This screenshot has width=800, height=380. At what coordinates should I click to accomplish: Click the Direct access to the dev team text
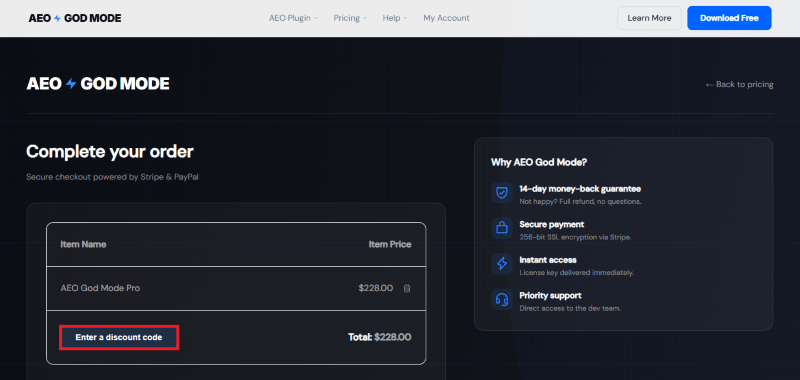[x=570, y=309]
